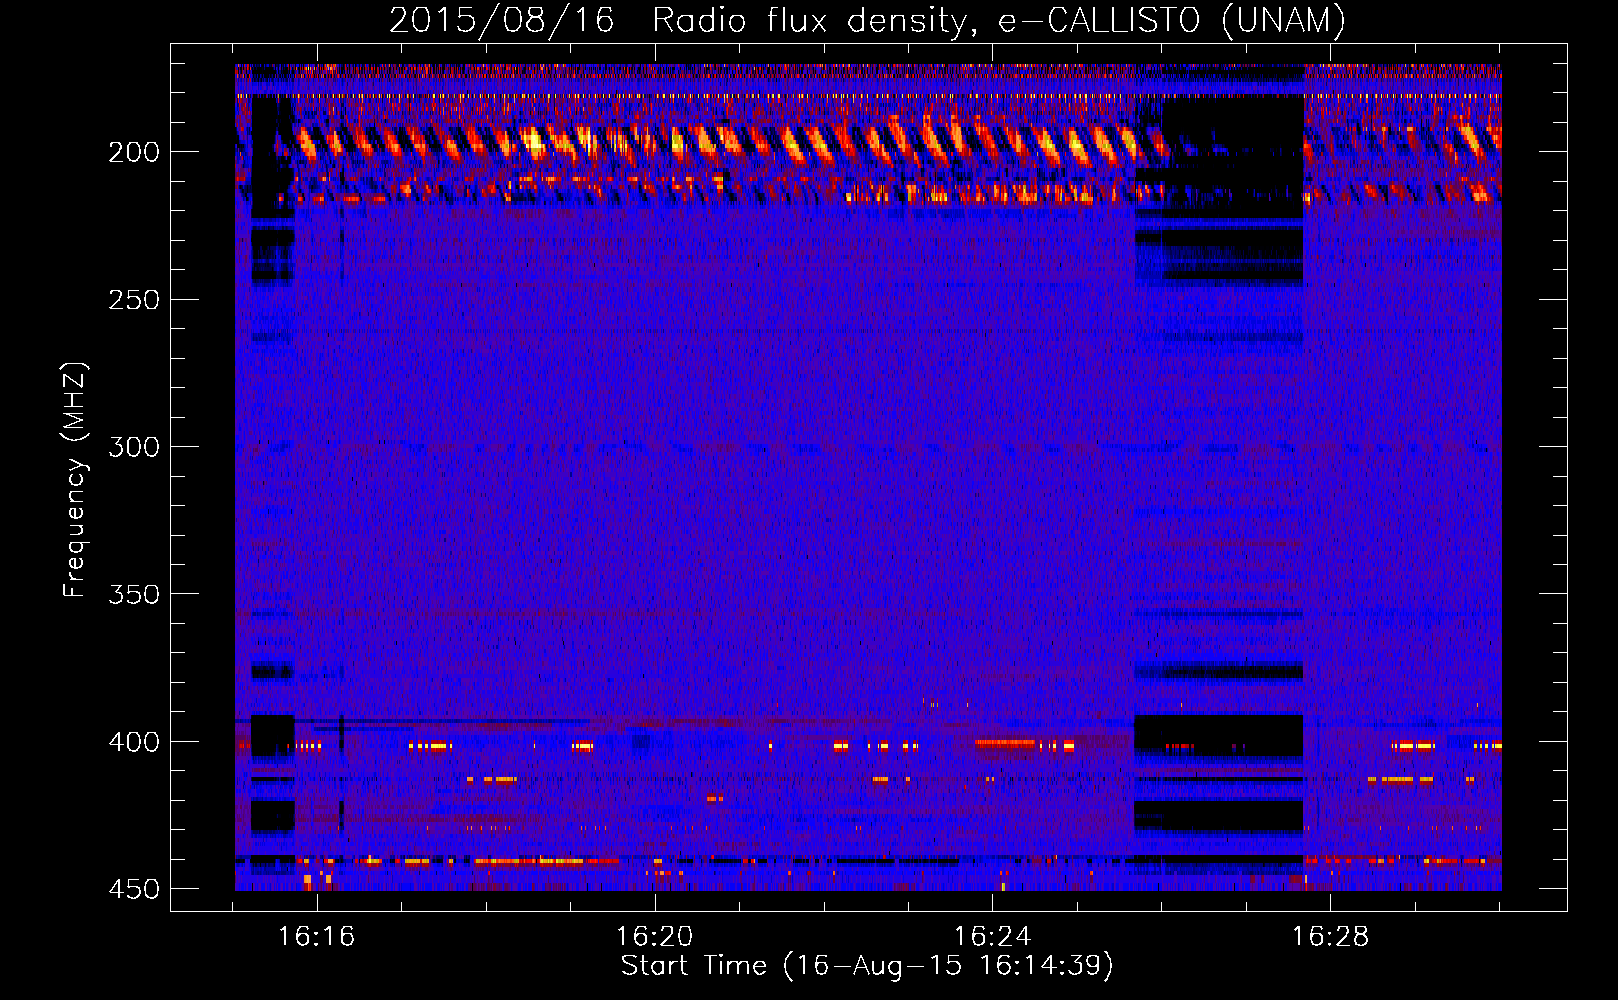Select the 450 frequency tick label
Viewport: 1618px width, 1000px height.
point(134,889)
